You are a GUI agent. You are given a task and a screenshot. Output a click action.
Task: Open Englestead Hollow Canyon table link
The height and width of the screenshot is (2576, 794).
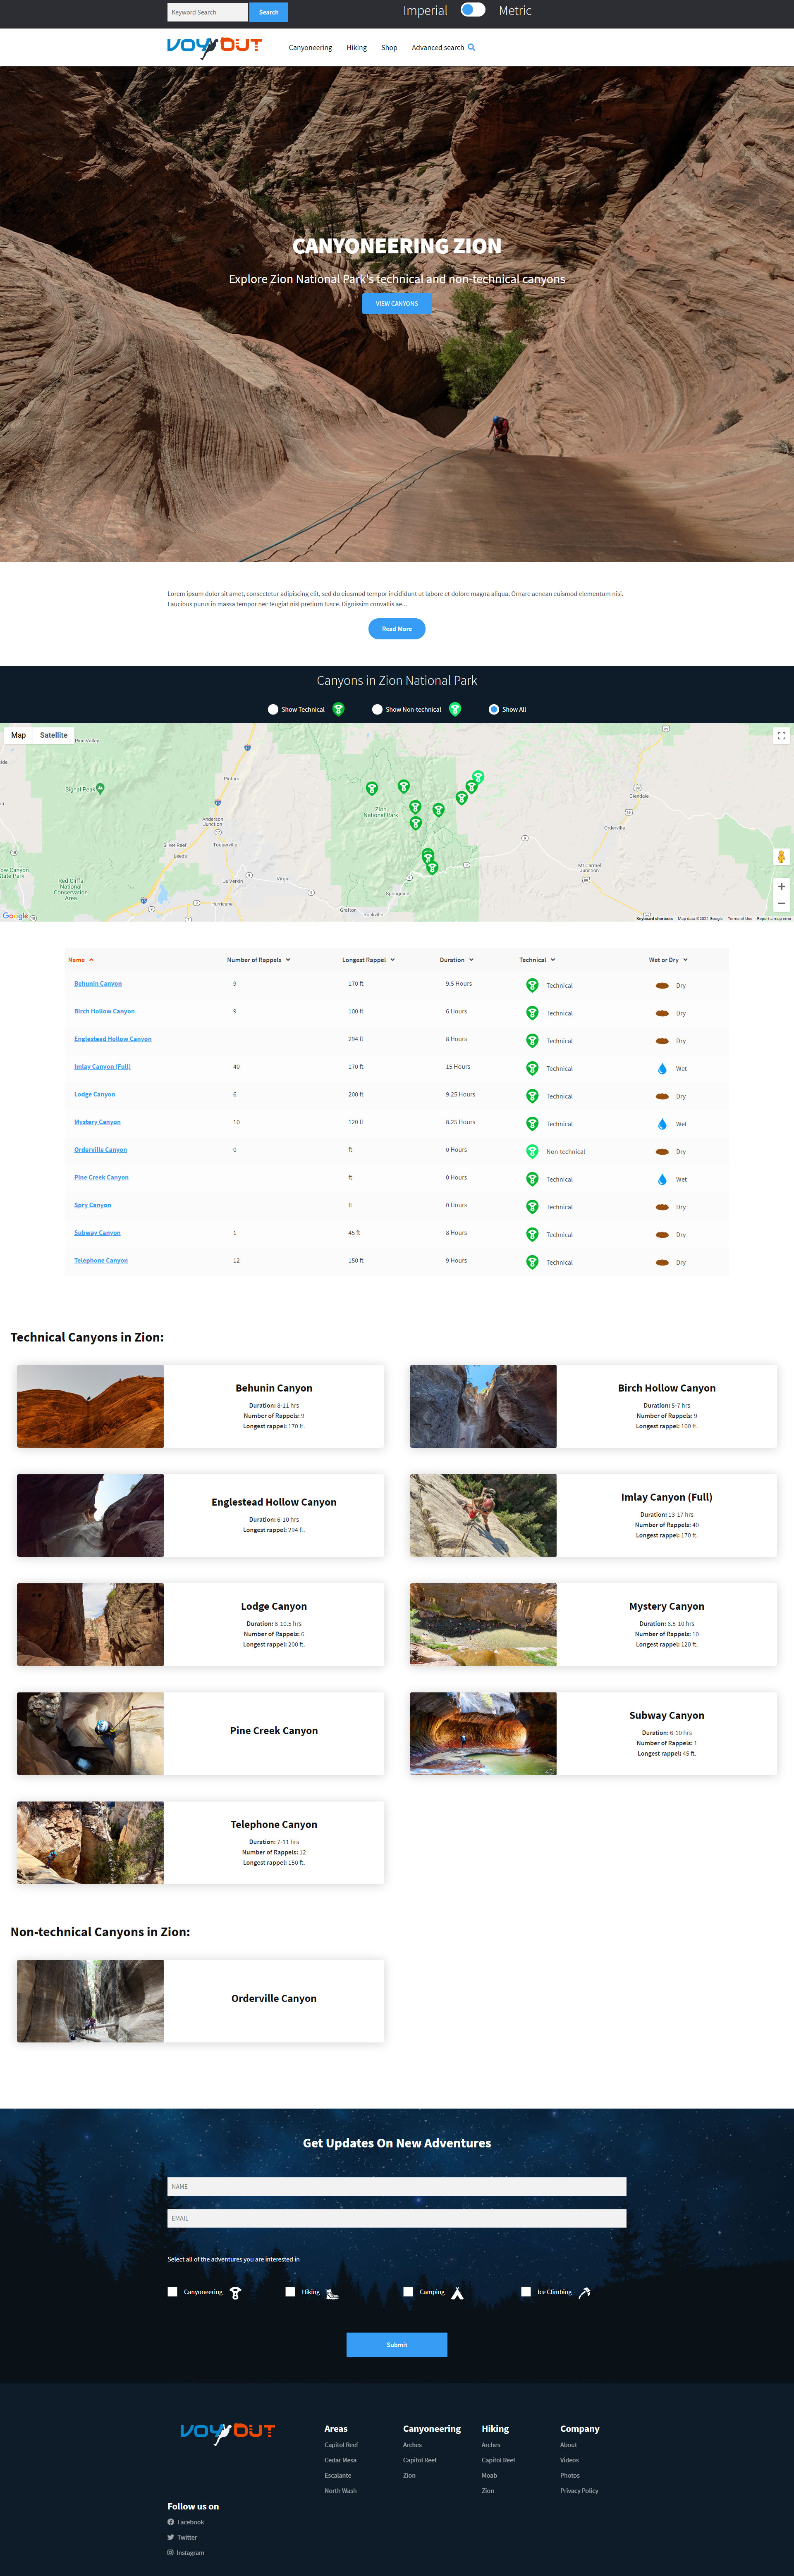pos(113,1039)
